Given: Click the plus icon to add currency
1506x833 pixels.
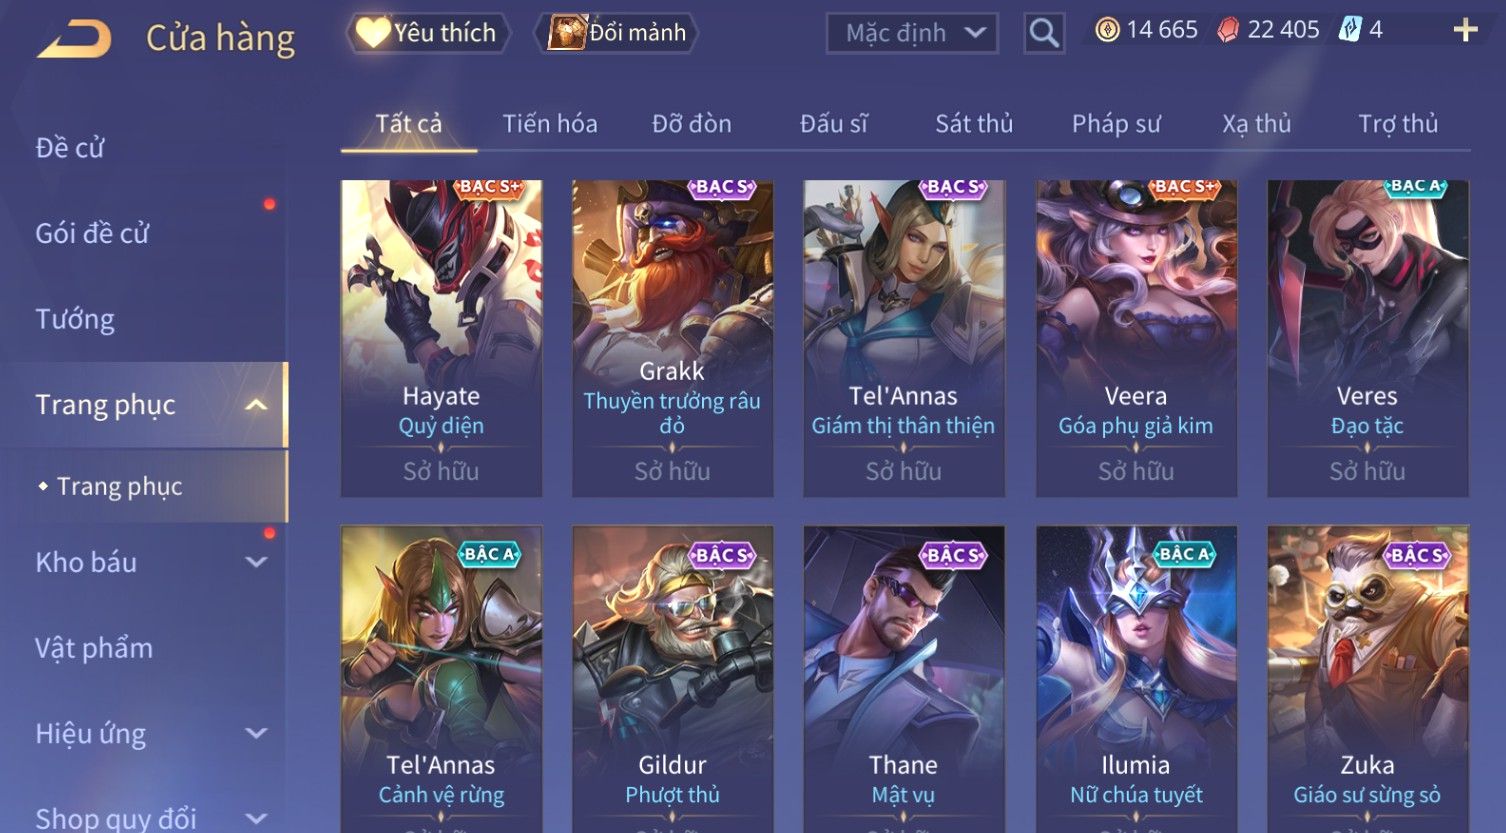Looking at the screenshot, I should click(x=1465, y=30).
